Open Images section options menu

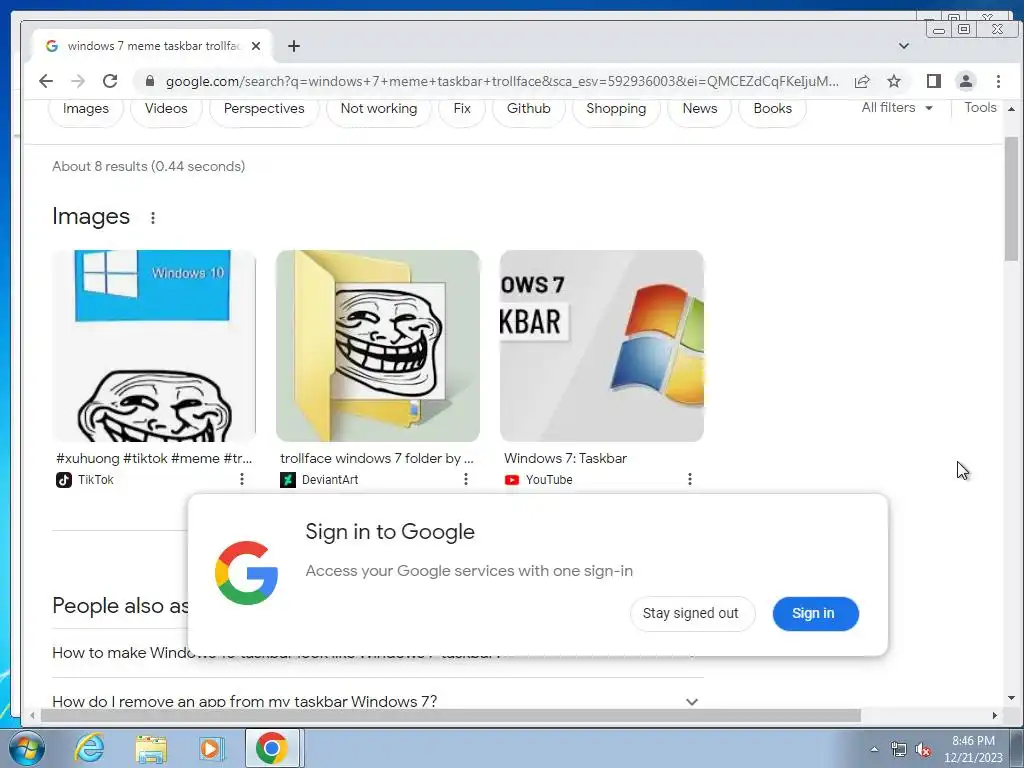(x=153, y=217)
